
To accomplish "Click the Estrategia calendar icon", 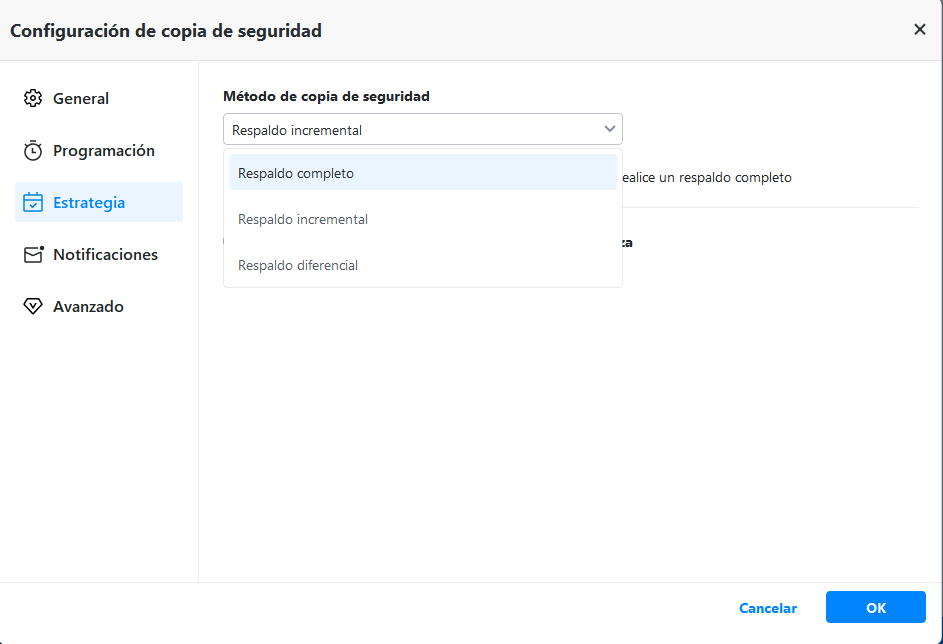I will coord(33,203).
